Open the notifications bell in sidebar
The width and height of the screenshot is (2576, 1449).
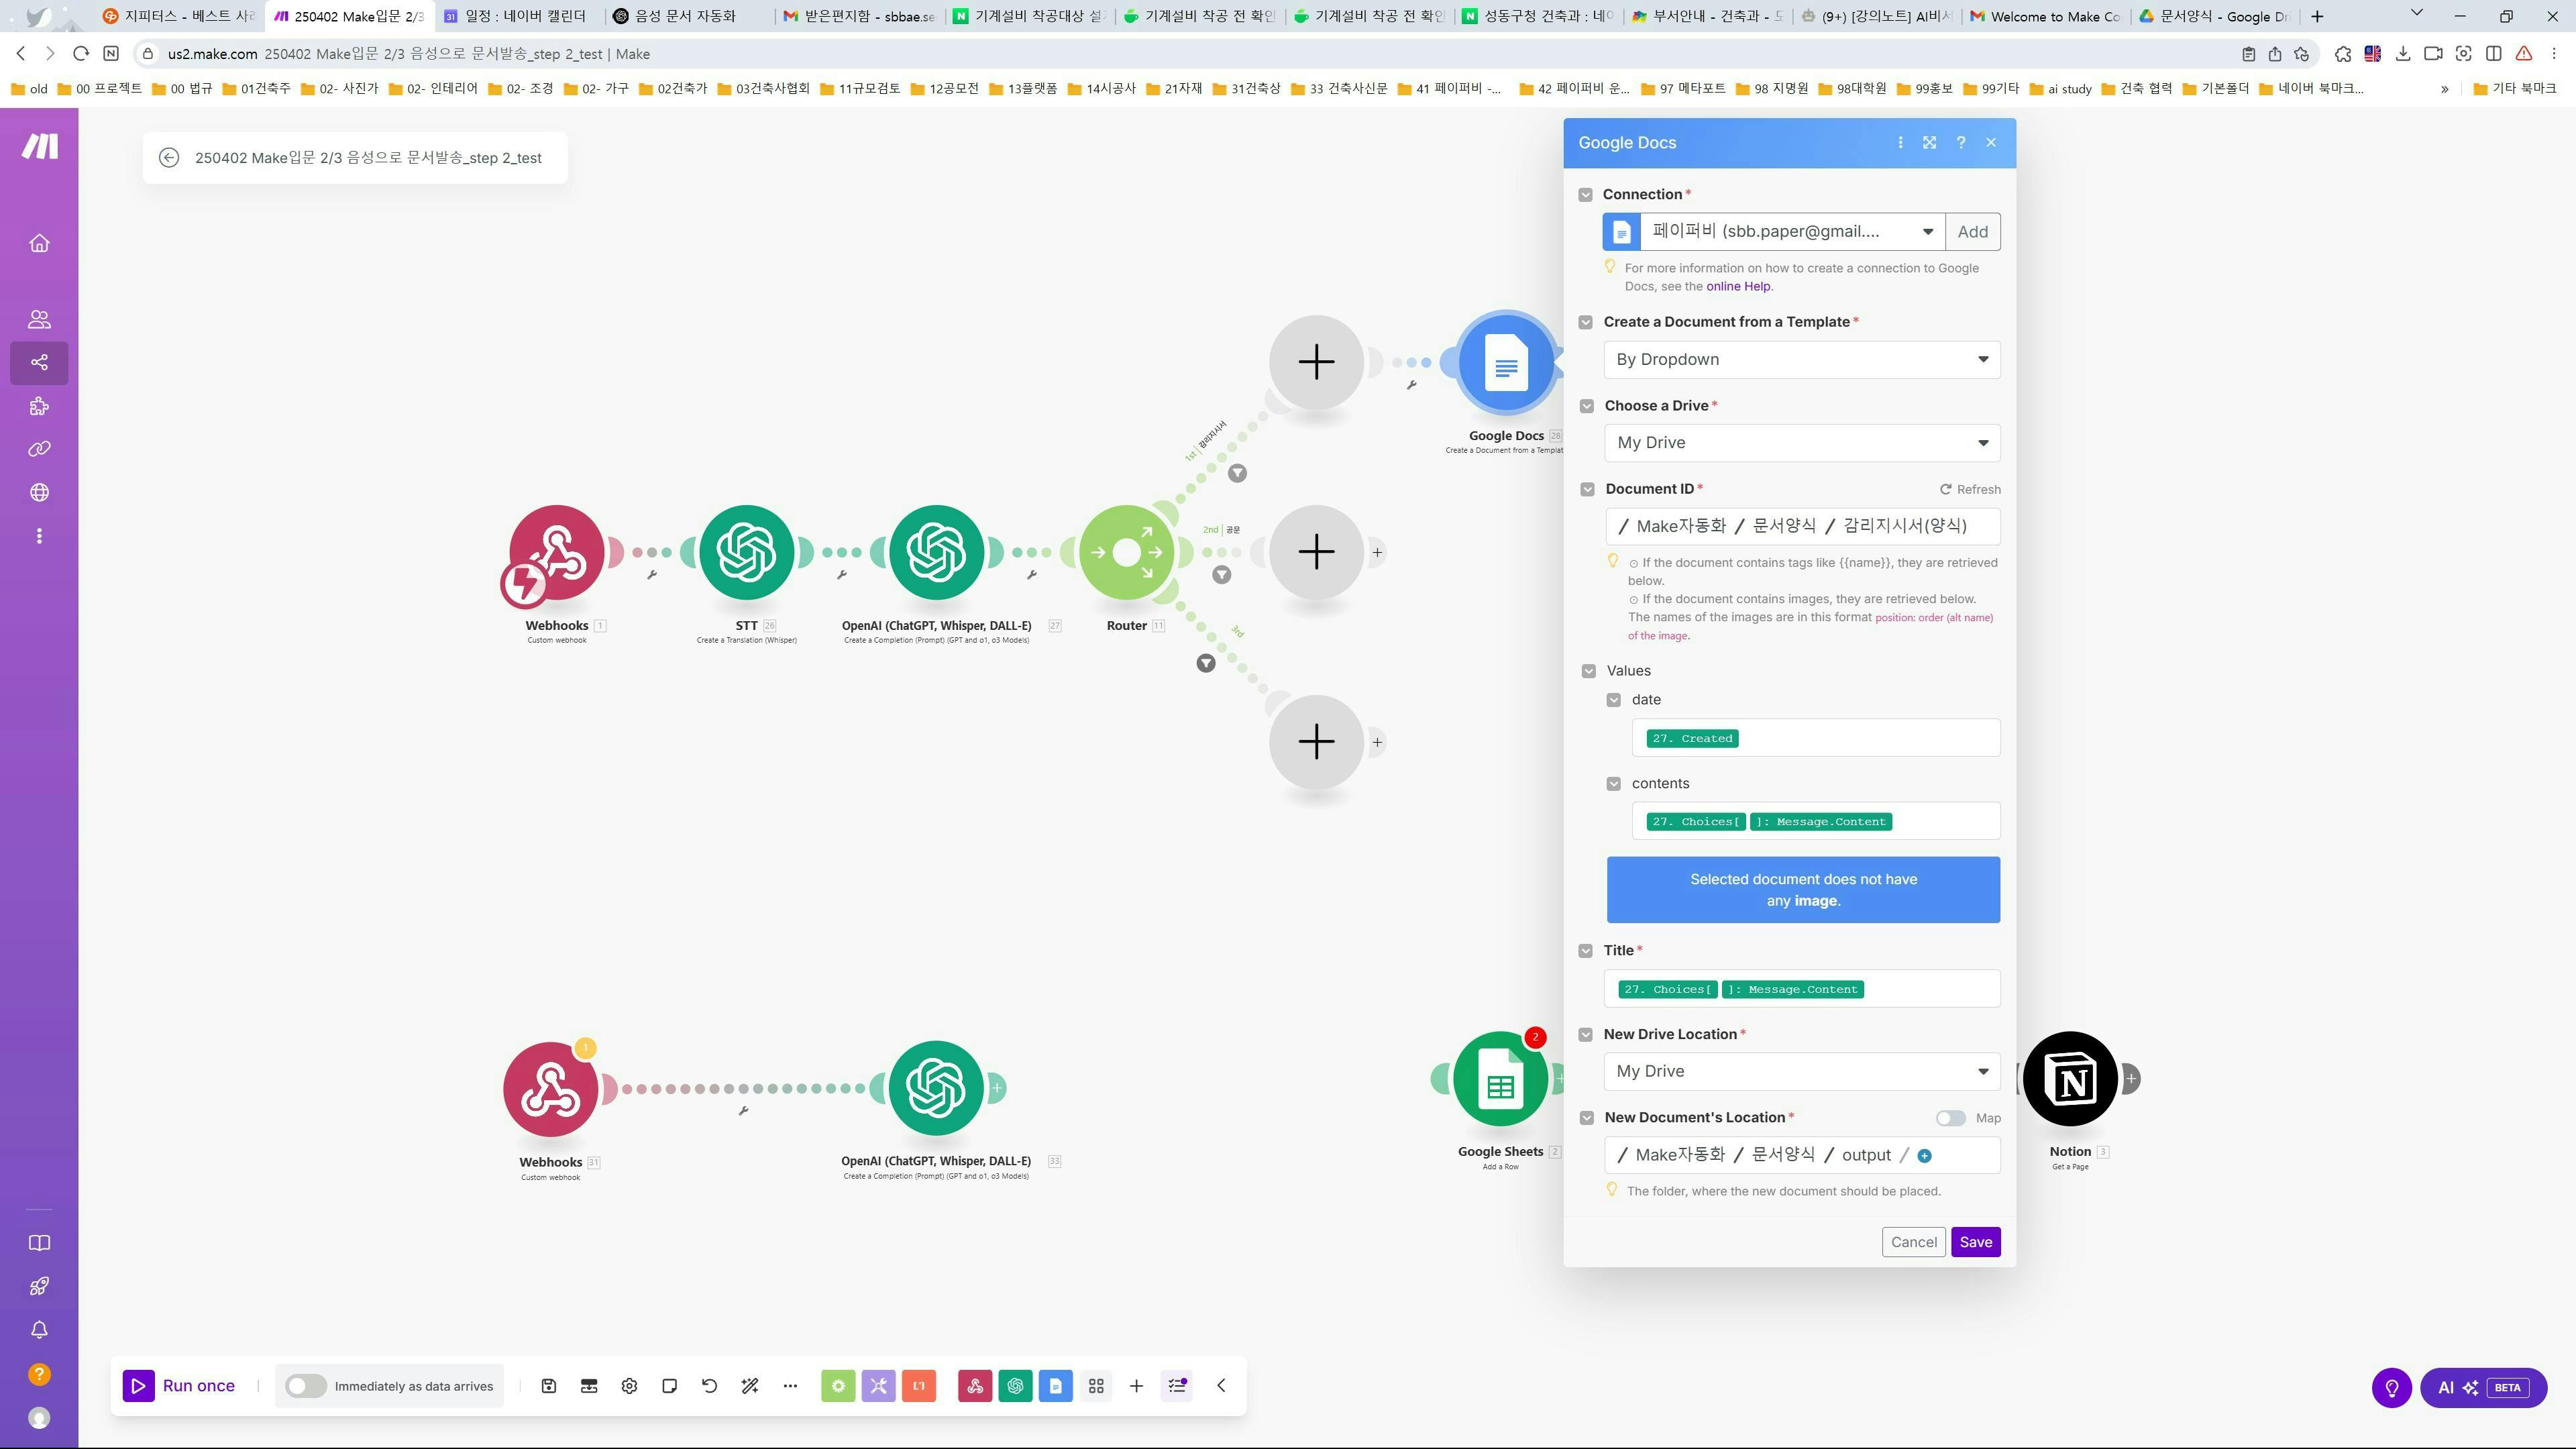click(x=39, y=1330)
